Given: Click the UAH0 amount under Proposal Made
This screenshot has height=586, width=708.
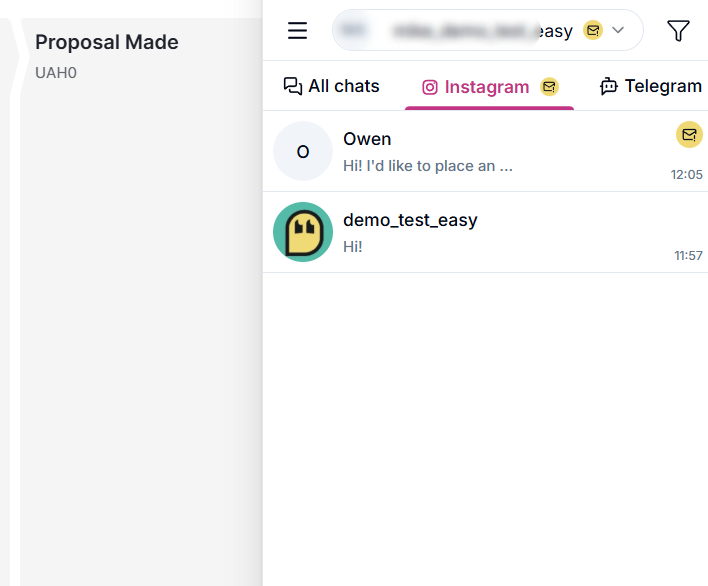Looking at the screenshot, I should point(56,73).
